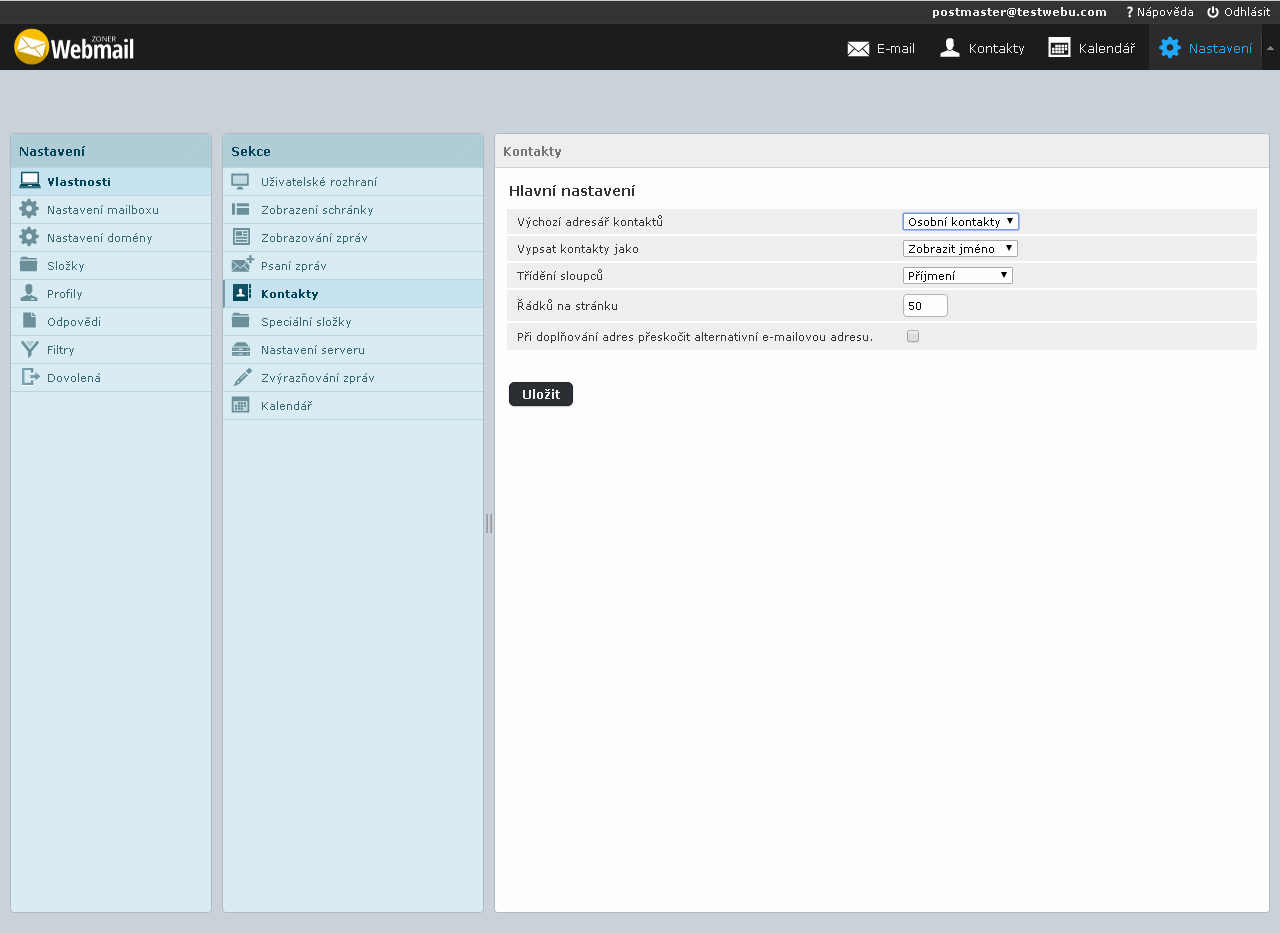Switch to the E-mail tab
1280x933 pixels.
pyautogui.click(x=881, y=48)
